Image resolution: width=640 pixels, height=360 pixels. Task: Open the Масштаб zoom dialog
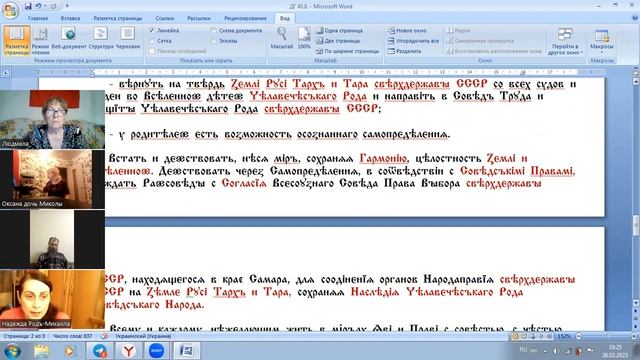pos(282,38)
